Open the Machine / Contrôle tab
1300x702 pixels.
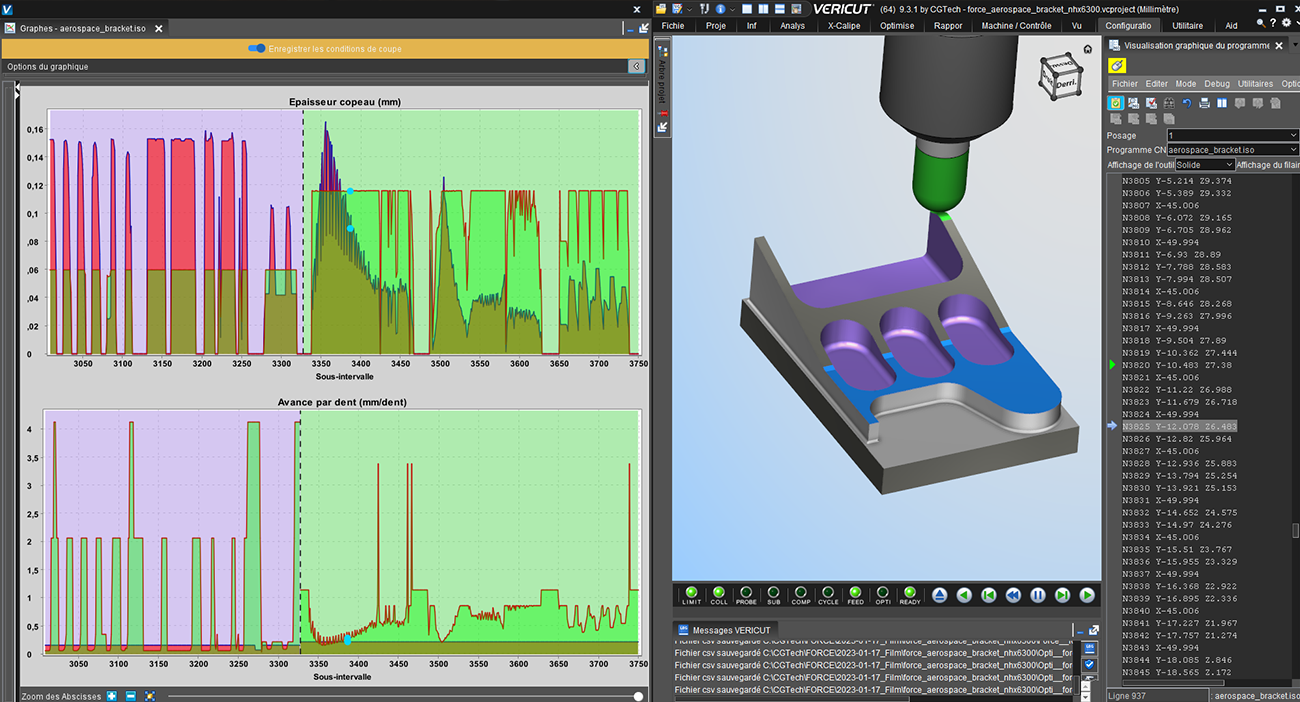click(1016, 26)
